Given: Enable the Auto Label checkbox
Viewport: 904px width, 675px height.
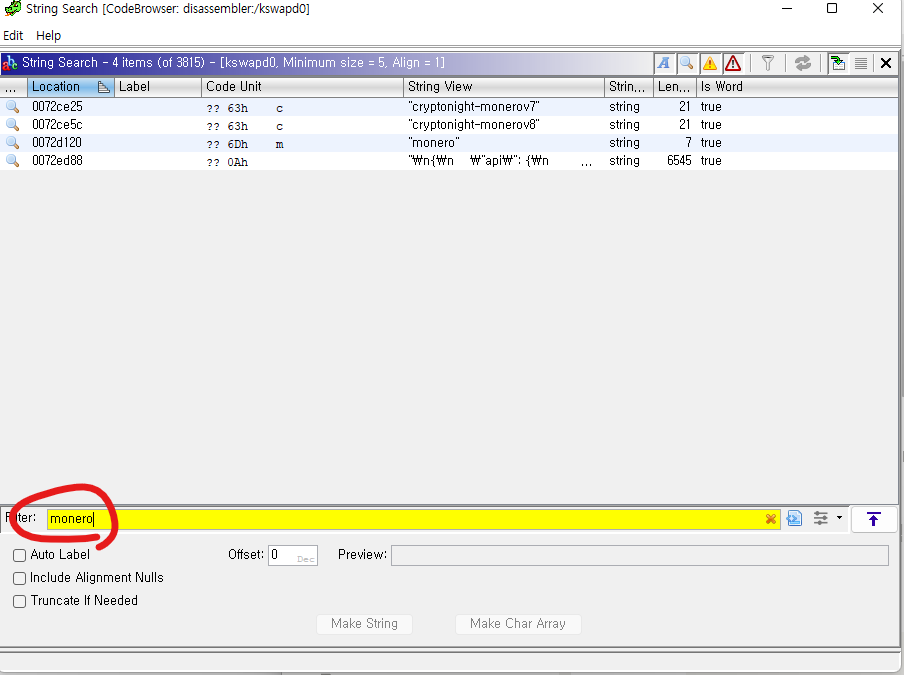Looking at the screenshot, I should (20, 555).
